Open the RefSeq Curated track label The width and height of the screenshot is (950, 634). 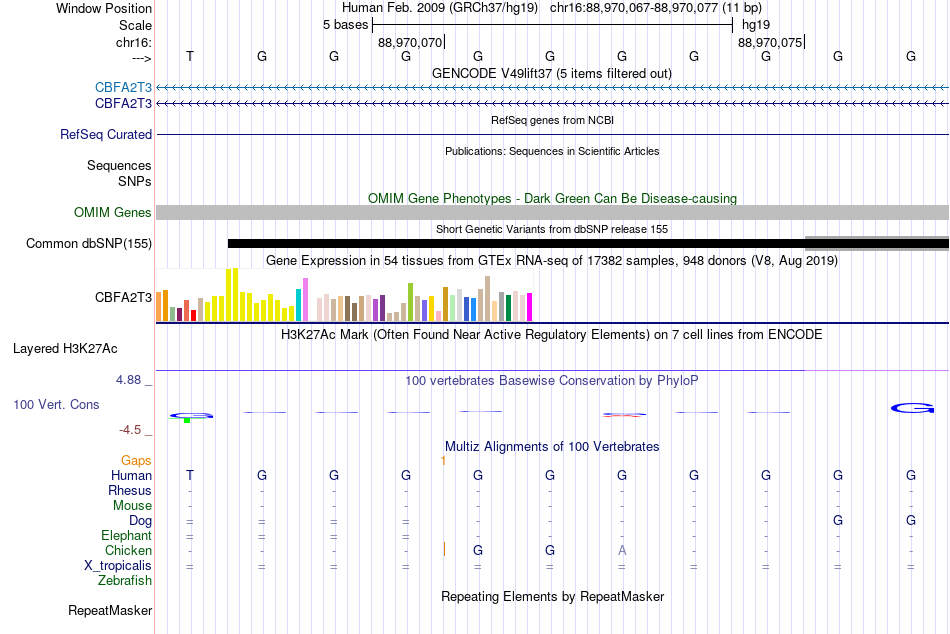(x=106, y=135)
